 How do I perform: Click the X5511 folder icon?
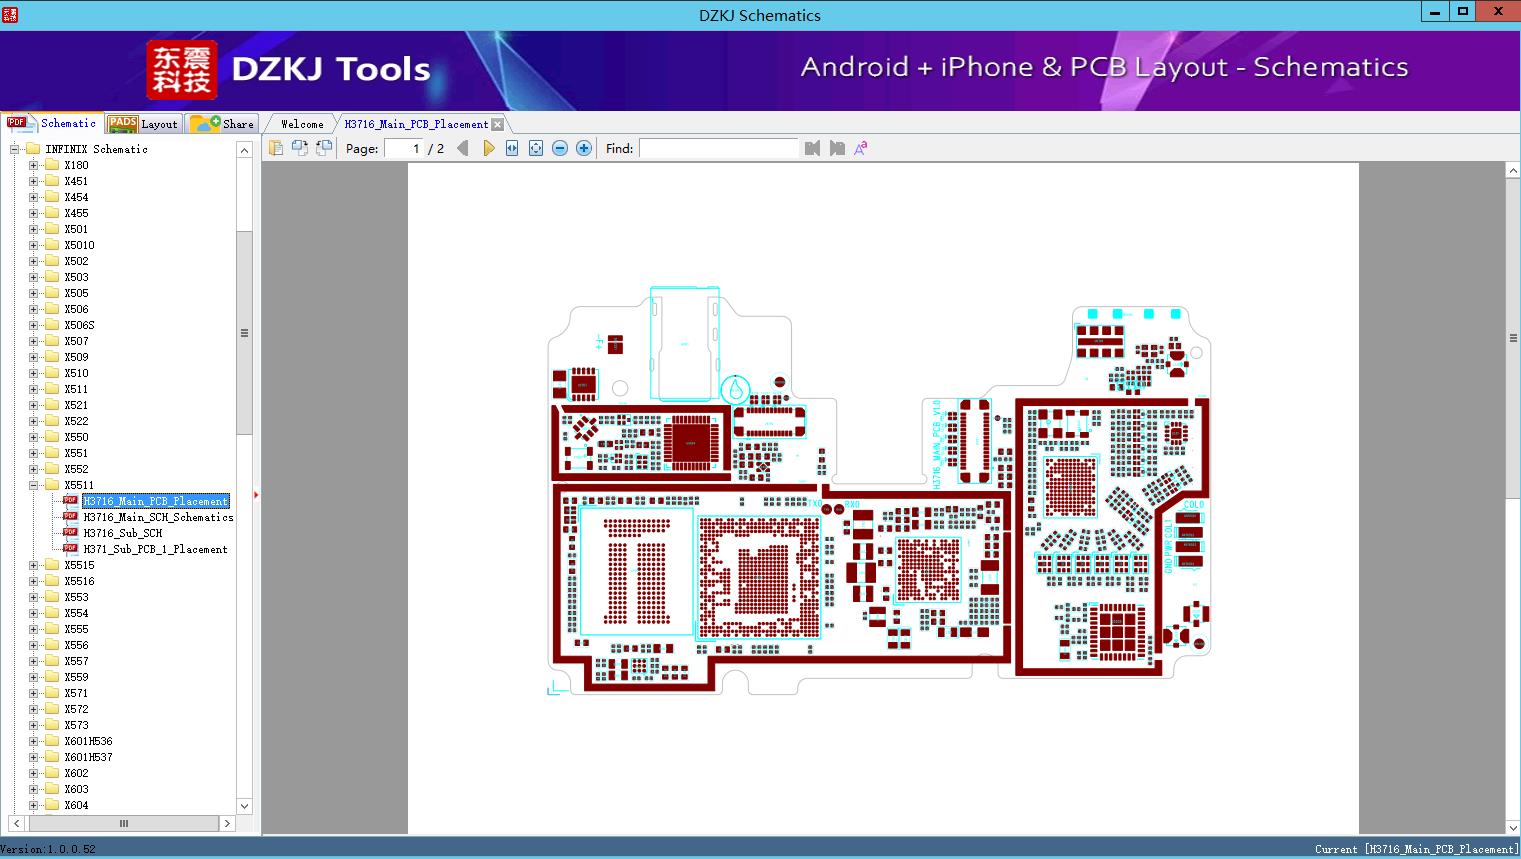pyautogui.click(x=52, y=485)
